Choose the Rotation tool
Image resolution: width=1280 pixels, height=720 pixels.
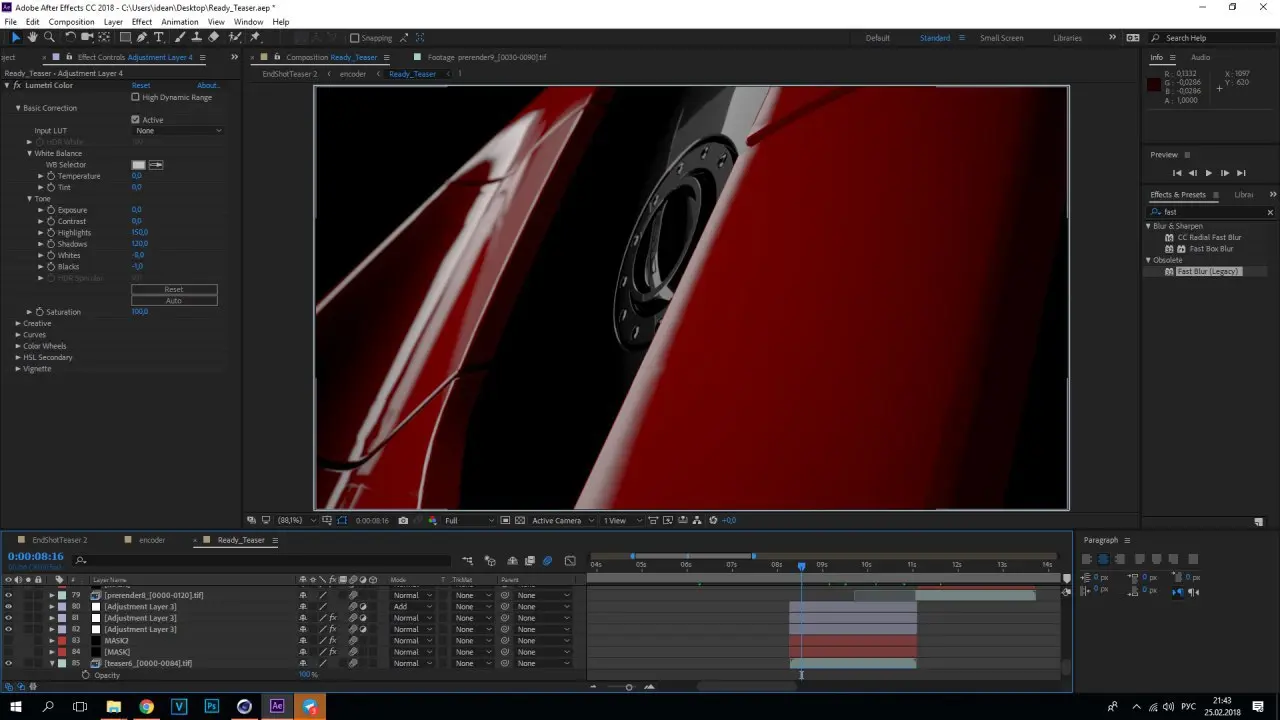pos(70,37)
